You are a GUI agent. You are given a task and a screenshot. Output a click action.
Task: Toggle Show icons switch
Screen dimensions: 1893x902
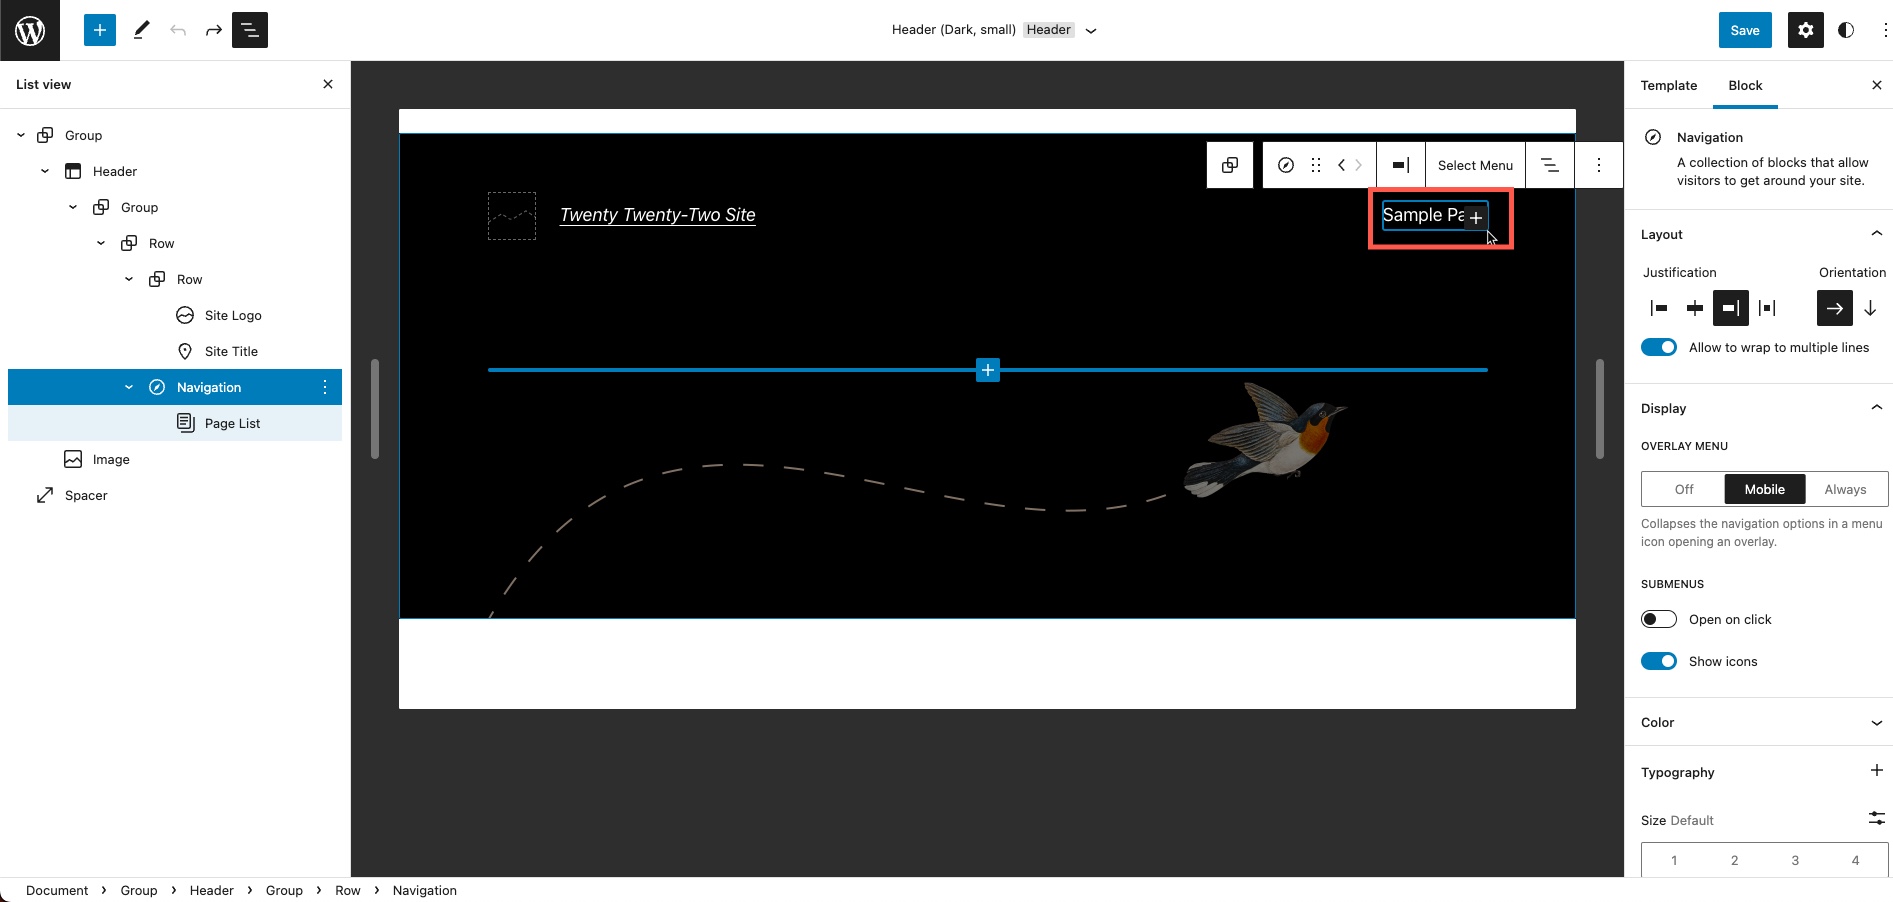point(1659,661)
